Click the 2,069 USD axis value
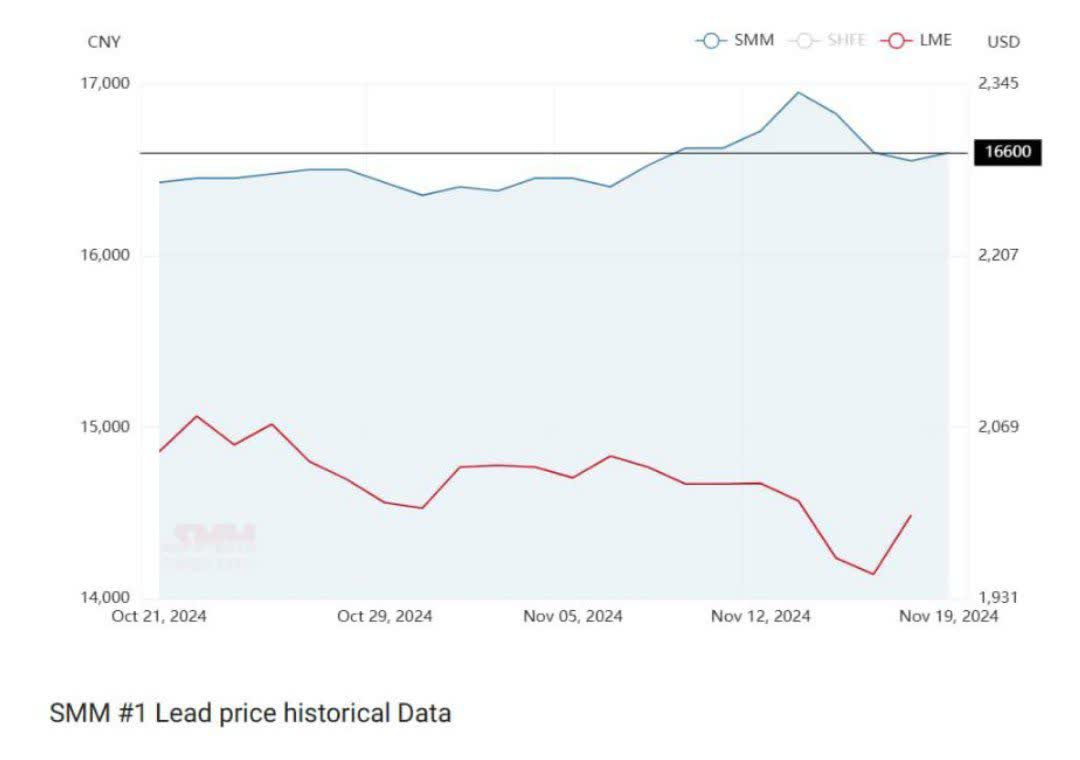The width and height of the screenshot is (1080, 760). pos(998,427)
